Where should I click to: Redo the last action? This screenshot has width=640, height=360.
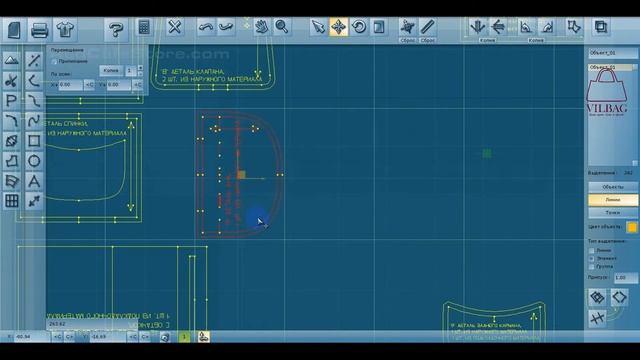point(226,27)
